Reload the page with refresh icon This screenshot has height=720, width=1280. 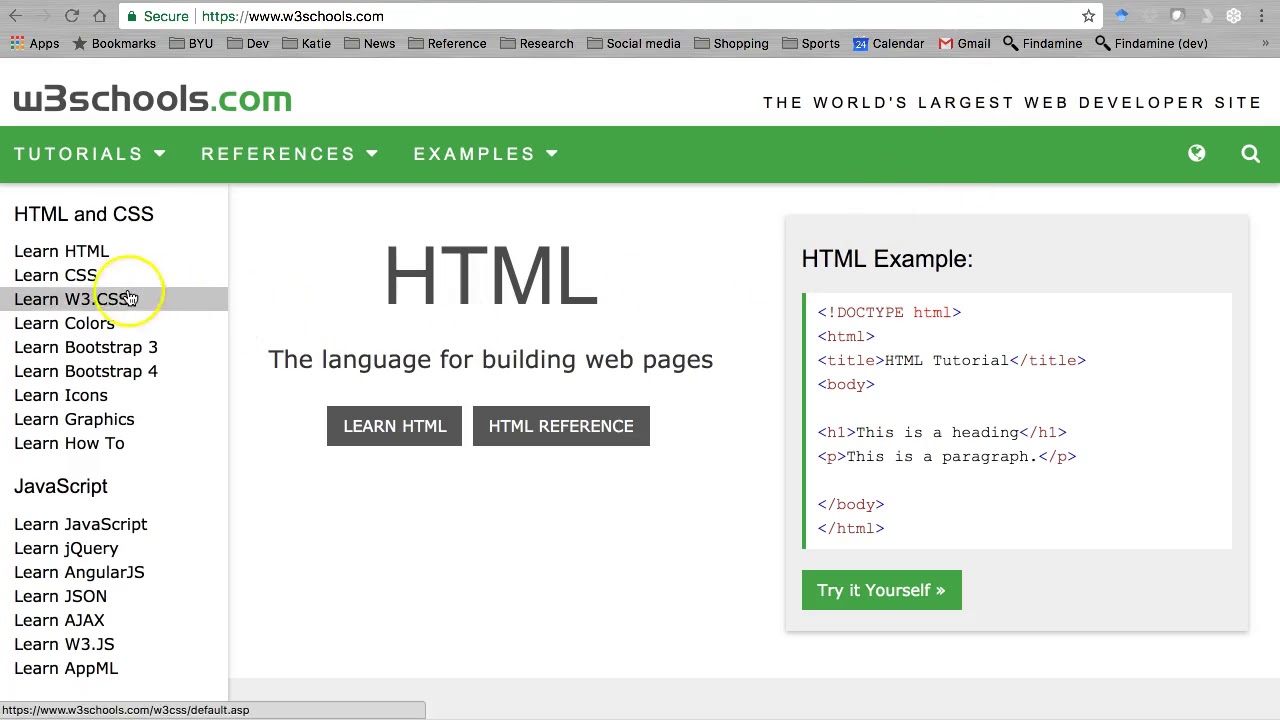(x=72, y=16)
